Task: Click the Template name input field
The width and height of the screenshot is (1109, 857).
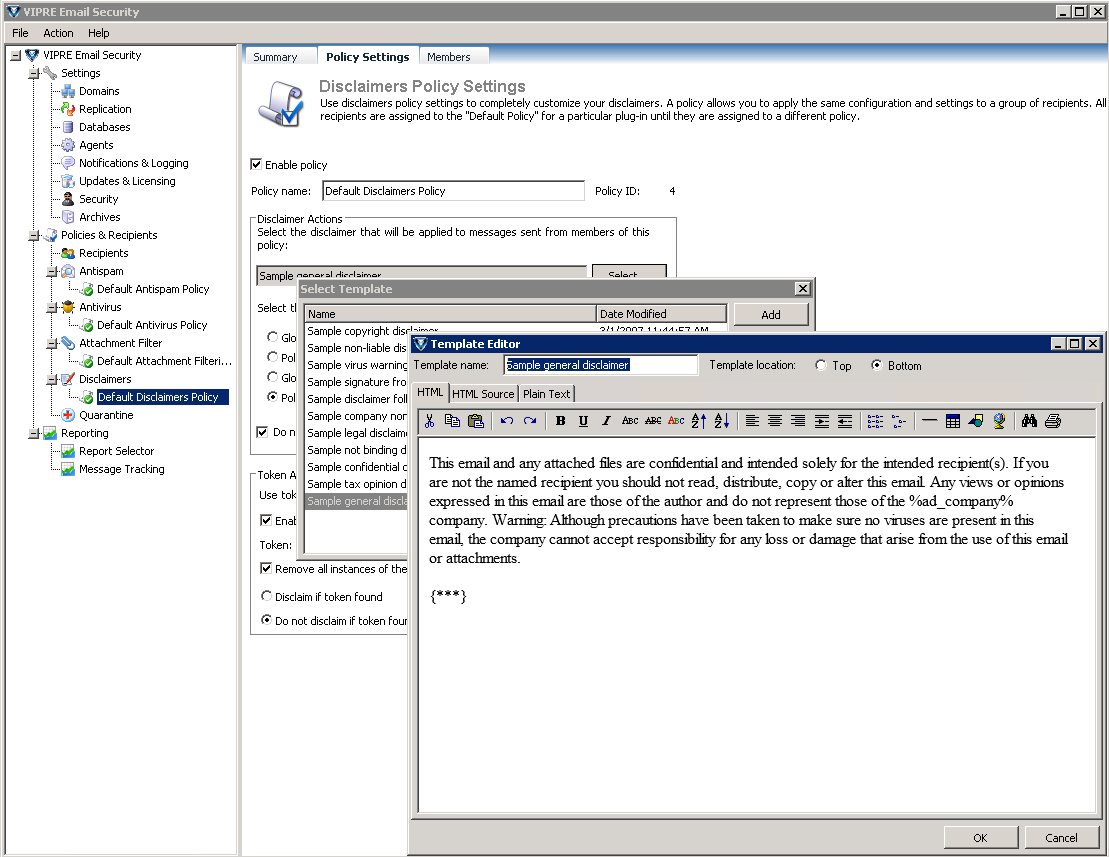Action: [x=600, y=365]
